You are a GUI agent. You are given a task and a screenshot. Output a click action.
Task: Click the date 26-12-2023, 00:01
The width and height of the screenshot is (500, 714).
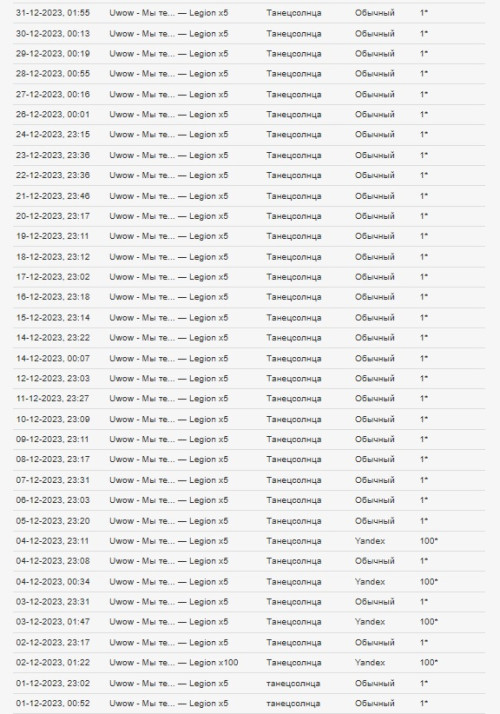tap(53, 114)
